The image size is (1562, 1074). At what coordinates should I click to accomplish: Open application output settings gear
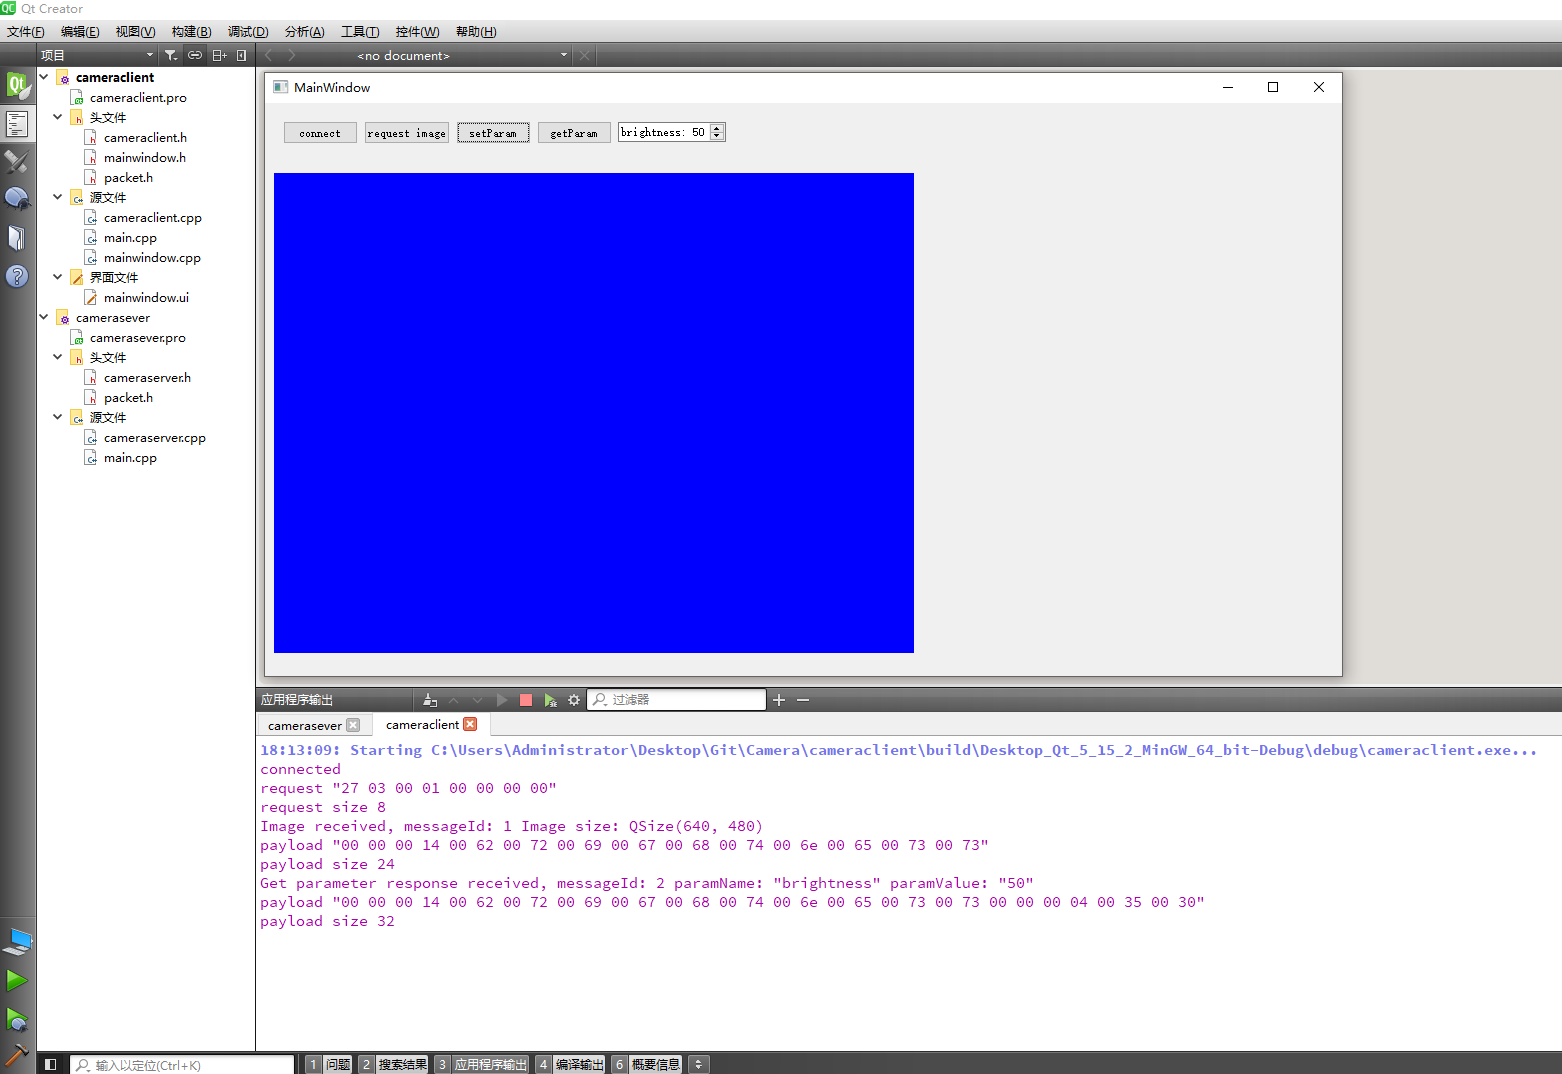[x=574, y=700]
